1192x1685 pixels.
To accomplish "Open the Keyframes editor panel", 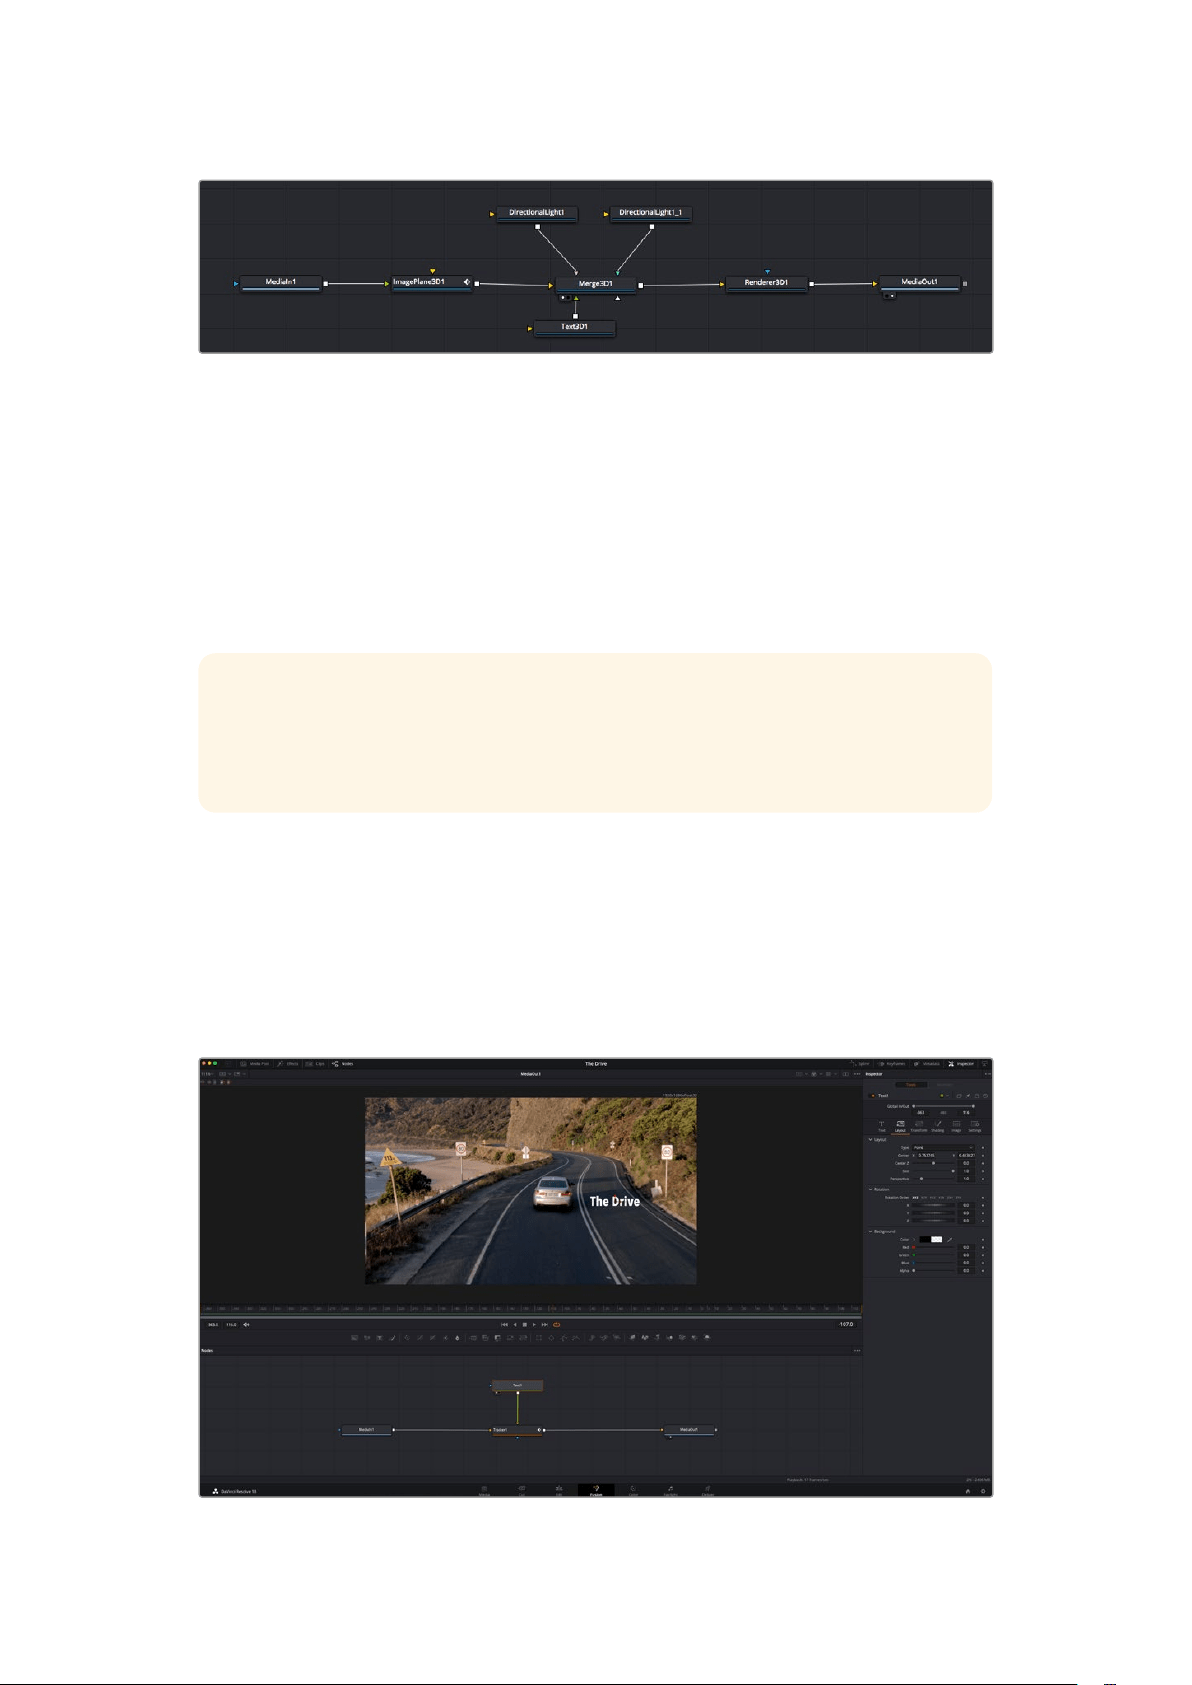I will coord(891,1064).
